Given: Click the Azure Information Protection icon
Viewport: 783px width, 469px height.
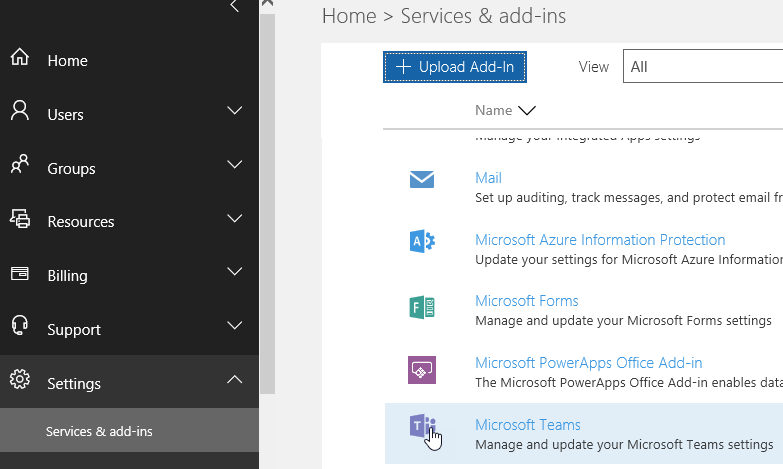Looking at the screenshot, I should 422,242.
